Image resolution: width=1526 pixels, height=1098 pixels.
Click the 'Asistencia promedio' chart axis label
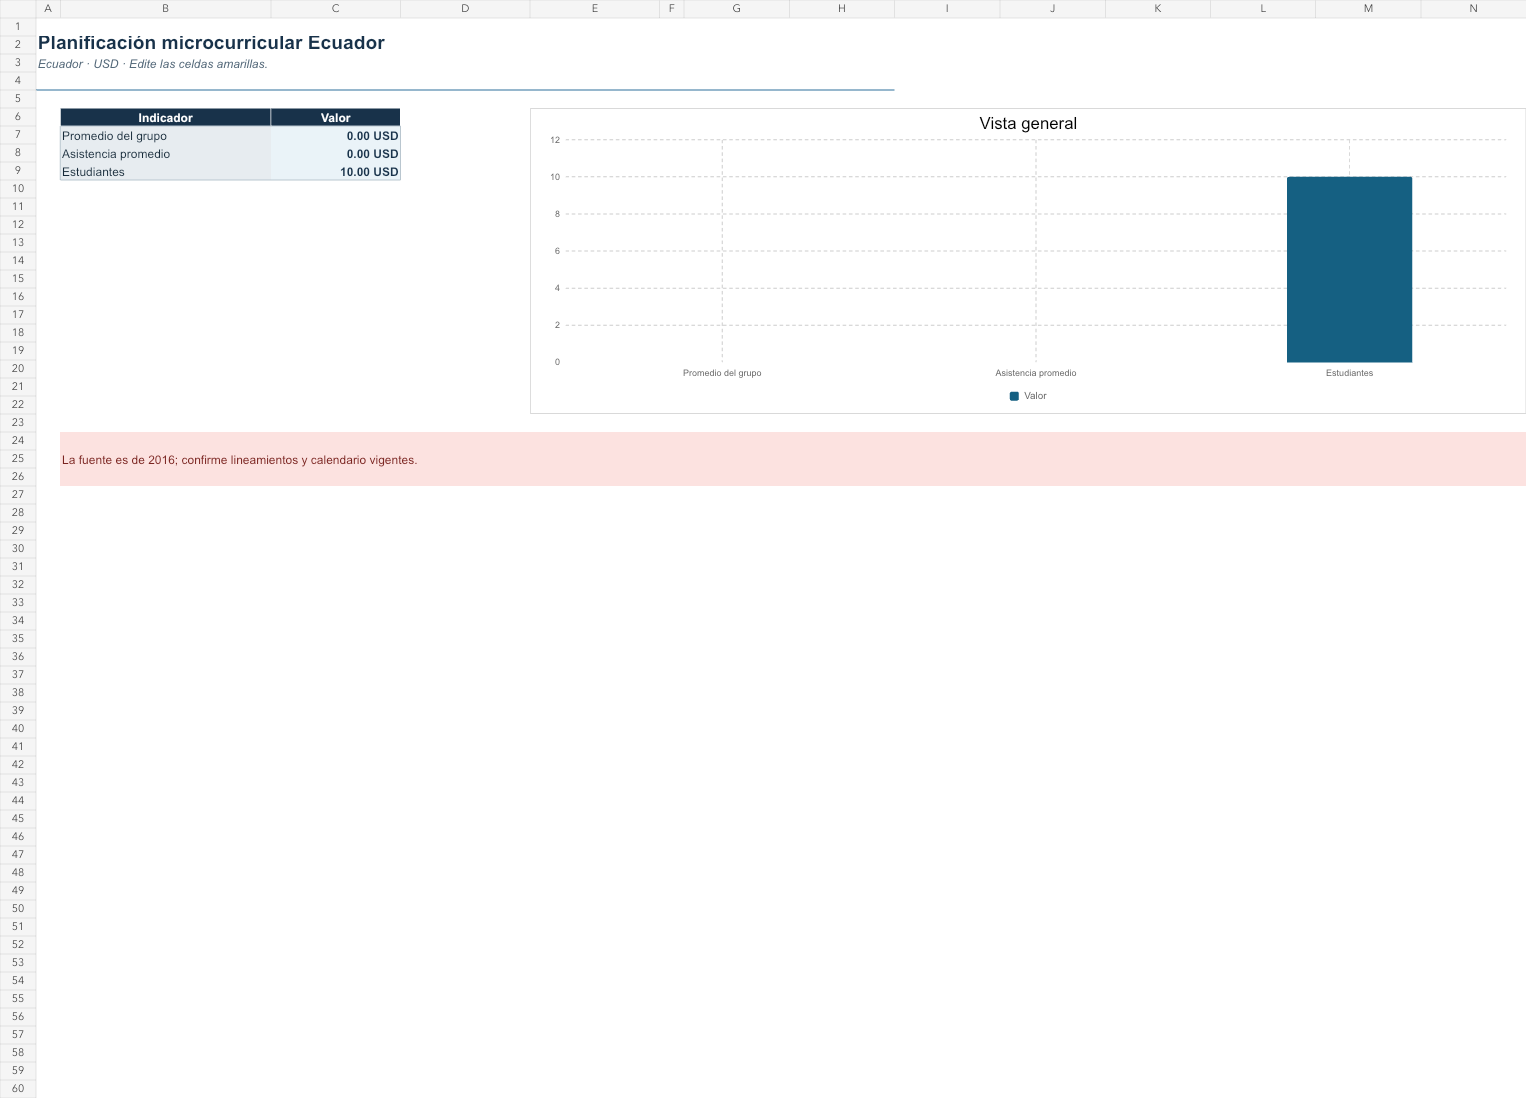coord(1036,373)
